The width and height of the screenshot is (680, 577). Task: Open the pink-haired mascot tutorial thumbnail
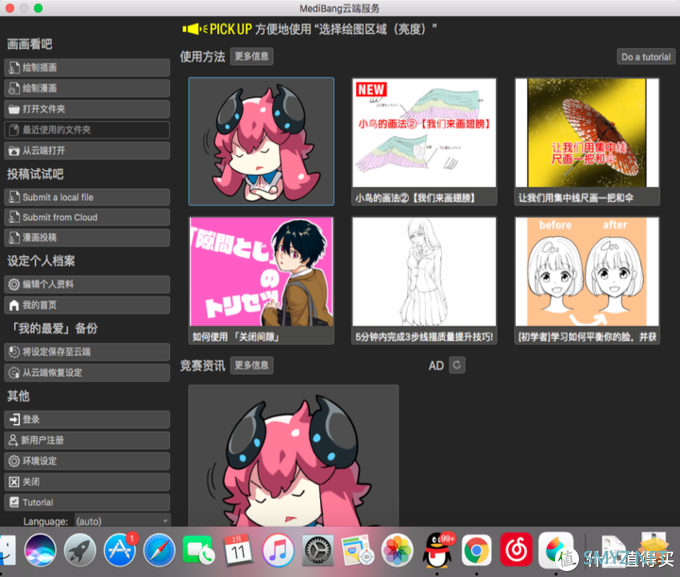click(x=261, y=141)
